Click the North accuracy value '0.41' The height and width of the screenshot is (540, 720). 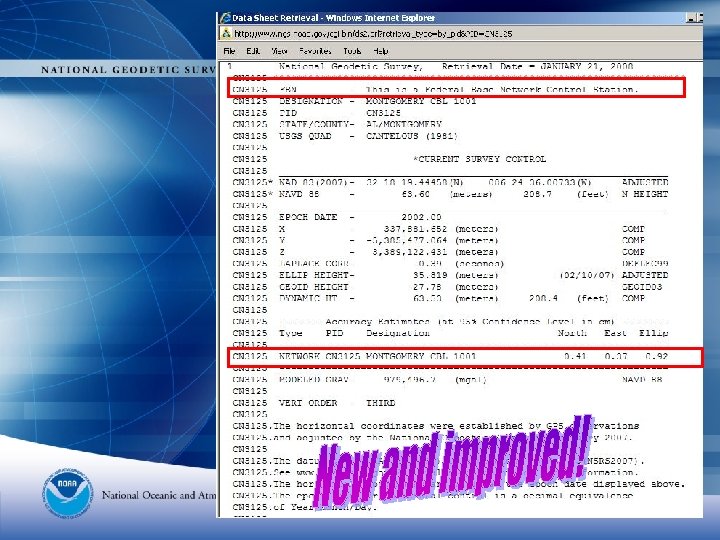[x=575, y=356]
